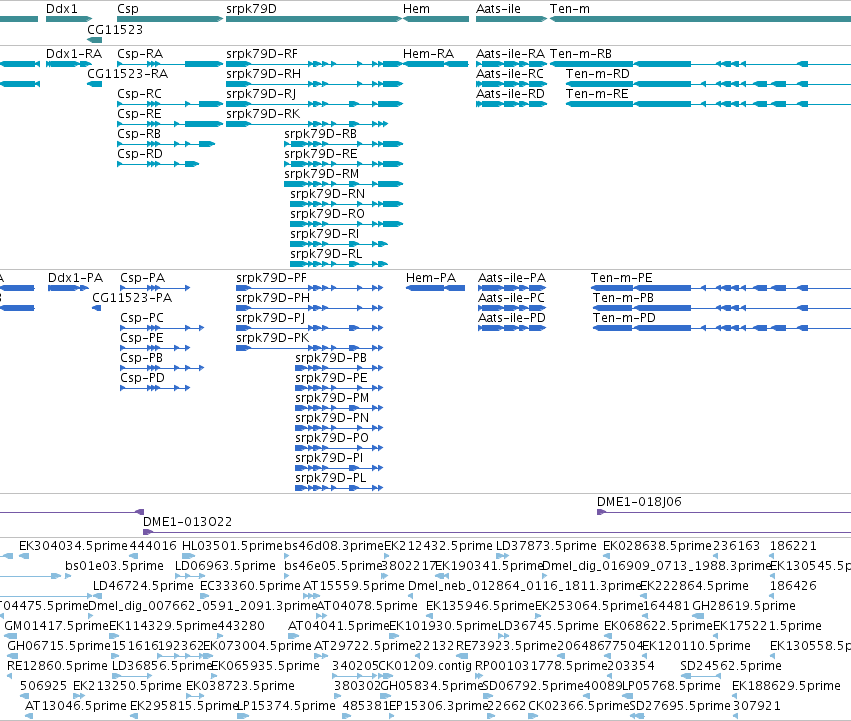Select Ten-m-RD transcript
Viewport: 851px width, 721px height.
tap(708, 84)
